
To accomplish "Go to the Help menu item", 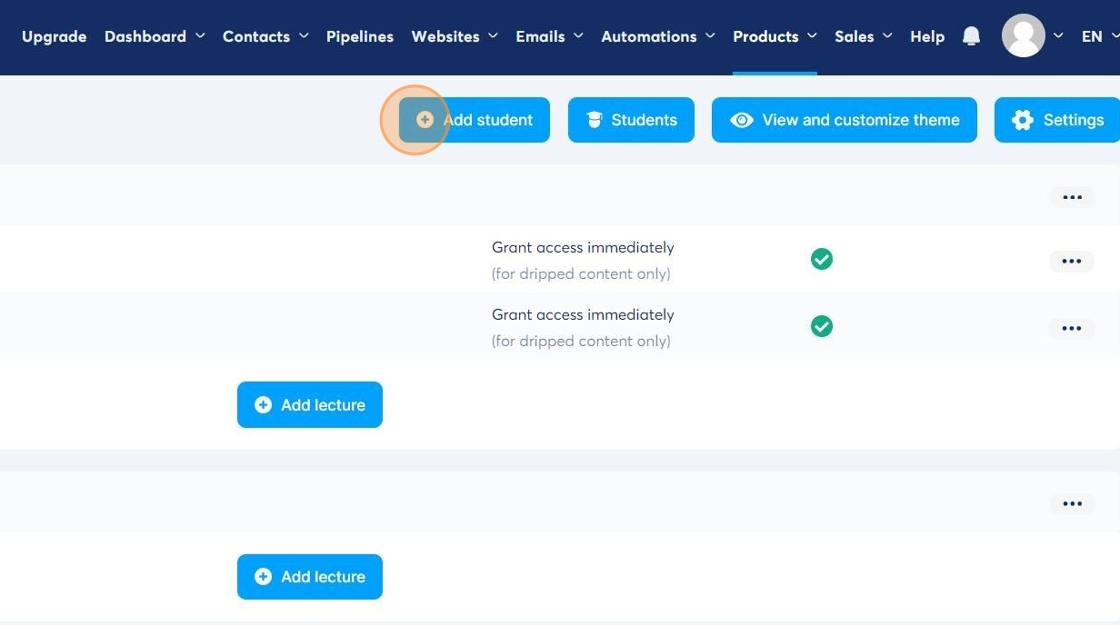I will pos(927,36).
